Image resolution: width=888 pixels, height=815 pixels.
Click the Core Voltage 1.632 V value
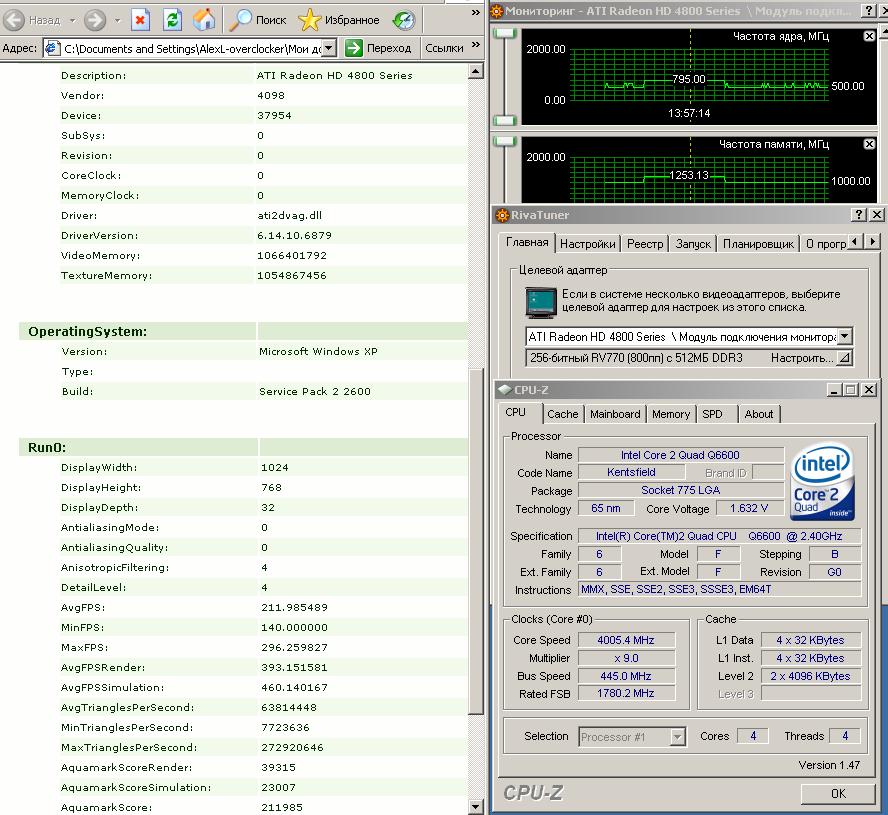pos(749,508)
